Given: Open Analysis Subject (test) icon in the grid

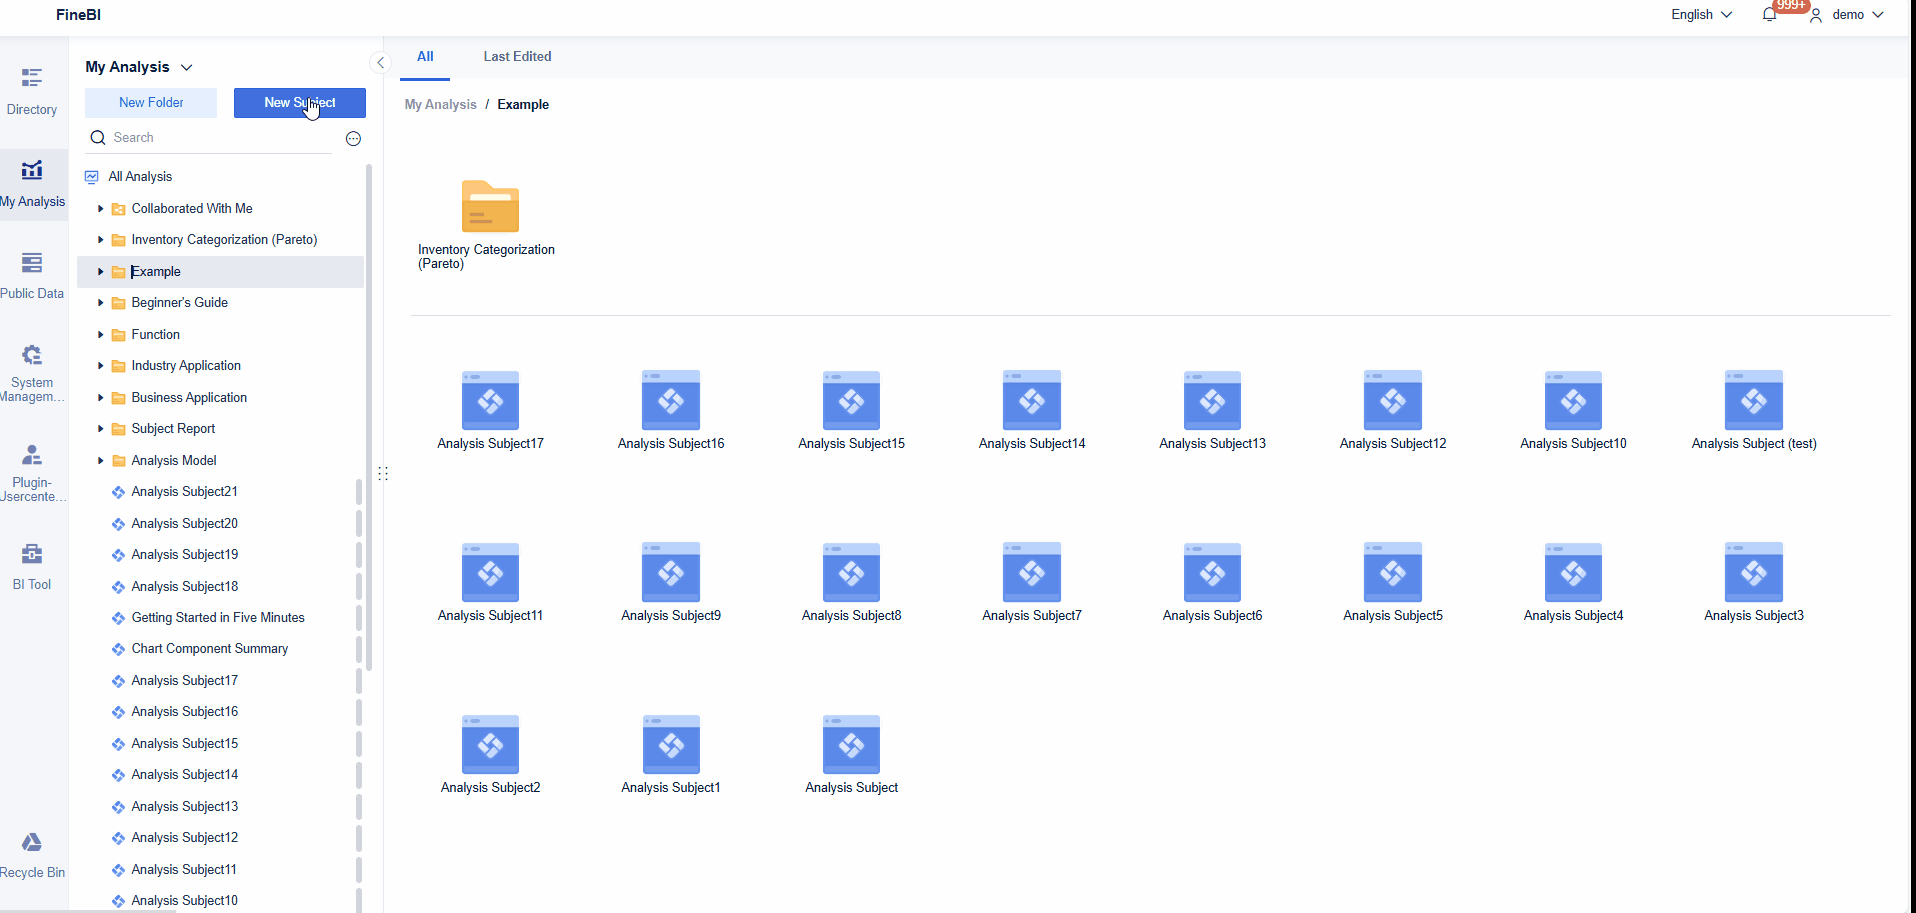Looking at the screenshot, I should pos(1754,401).
